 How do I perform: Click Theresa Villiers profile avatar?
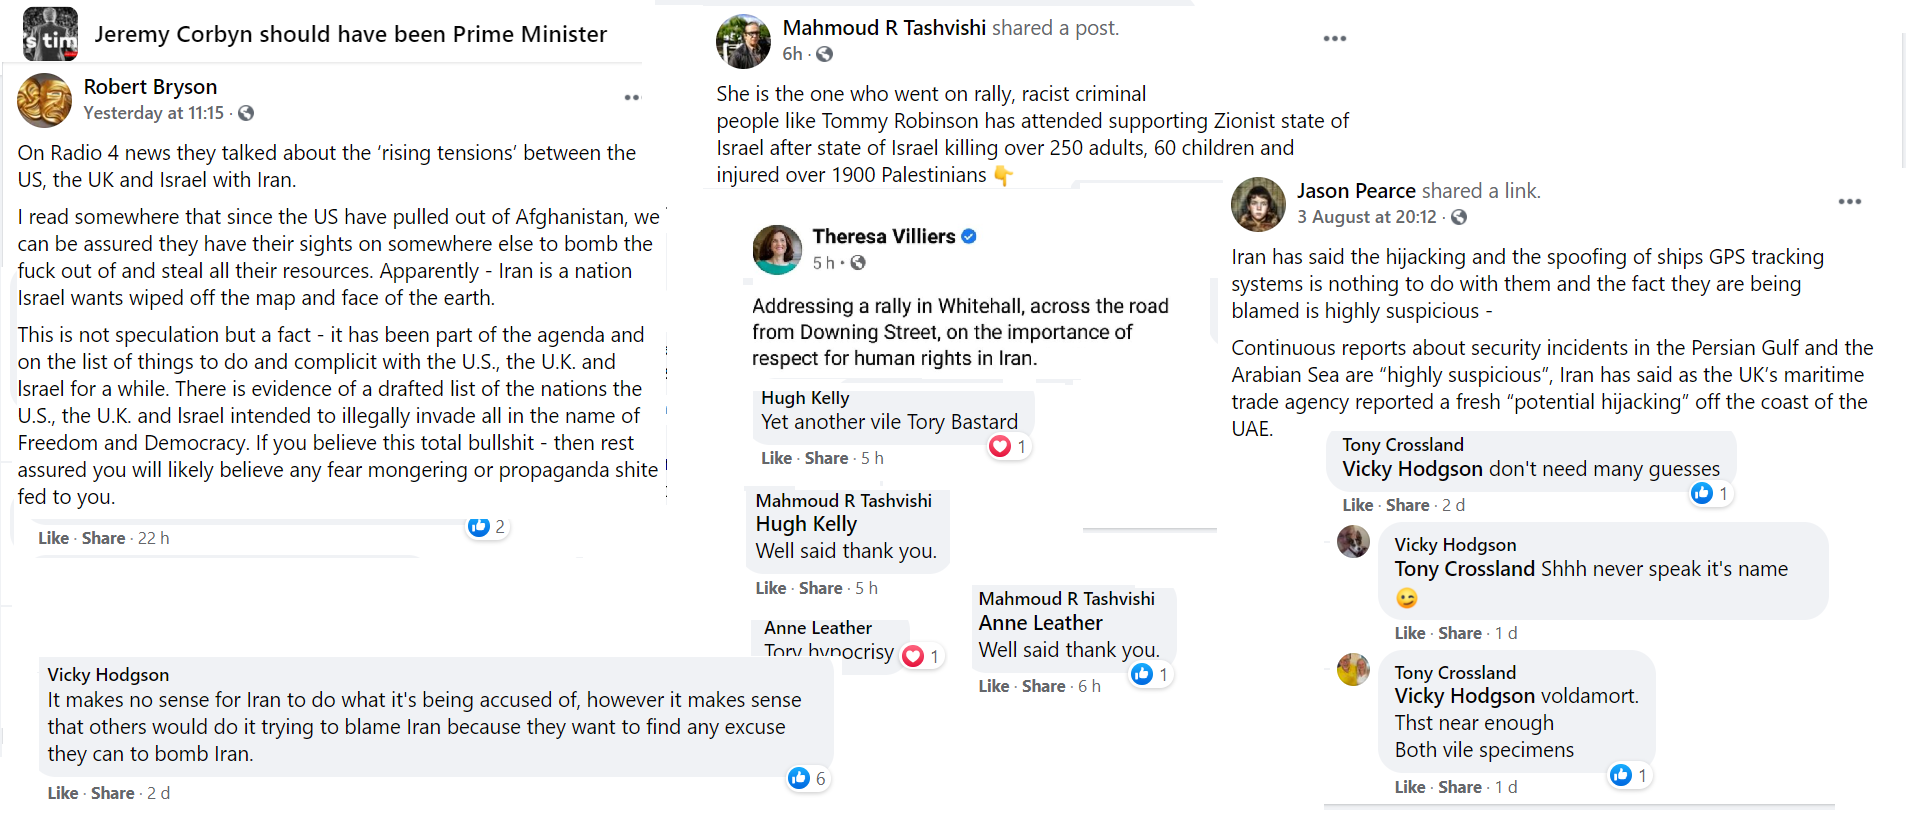777,249
